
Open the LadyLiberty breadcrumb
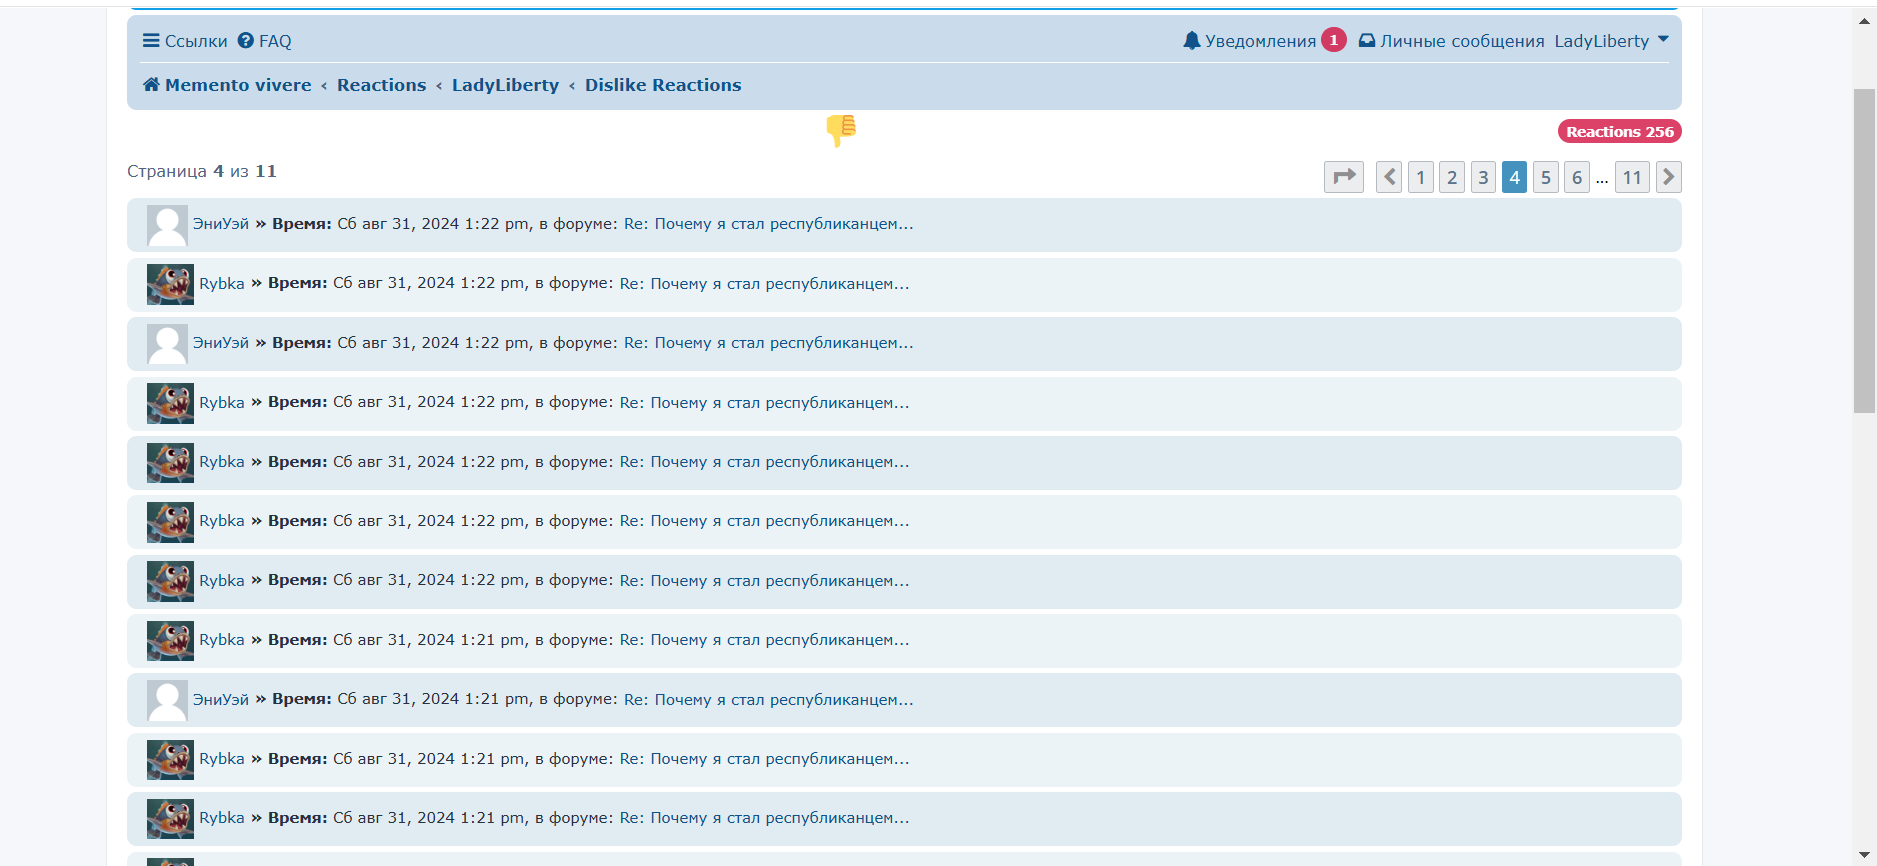point(505,85)
